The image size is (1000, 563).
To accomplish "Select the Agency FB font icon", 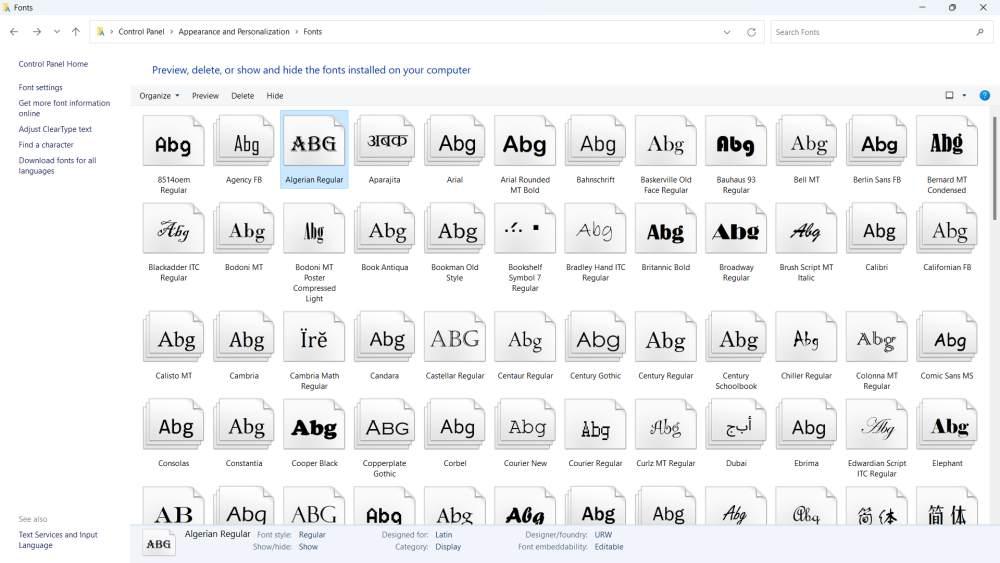I will 244,142.
